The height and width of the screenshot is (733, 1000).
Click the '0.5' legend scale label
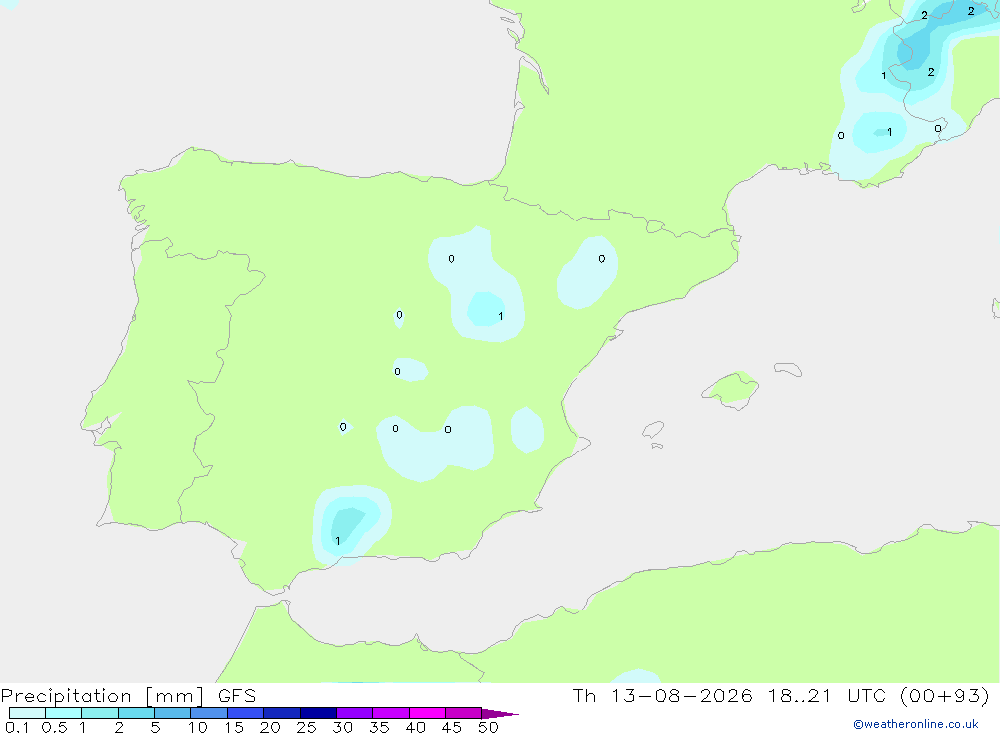pyautogui.click(x=54, y=727)
